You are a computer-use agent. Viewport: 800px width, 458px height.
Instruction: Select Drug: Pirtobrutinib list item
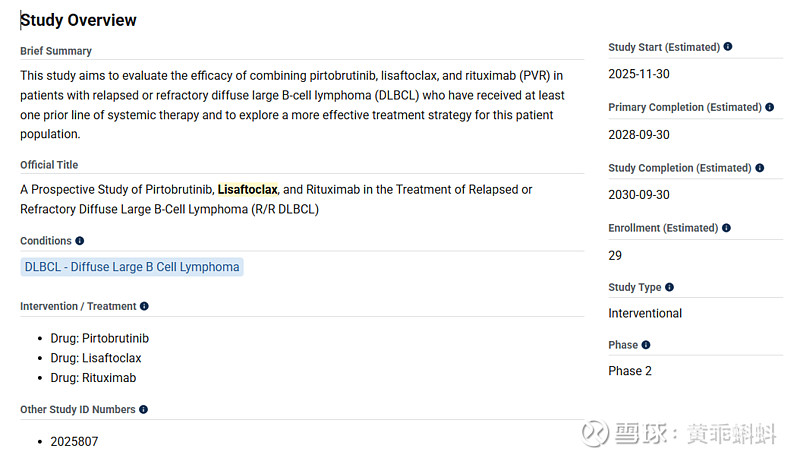tap(99, 338)
